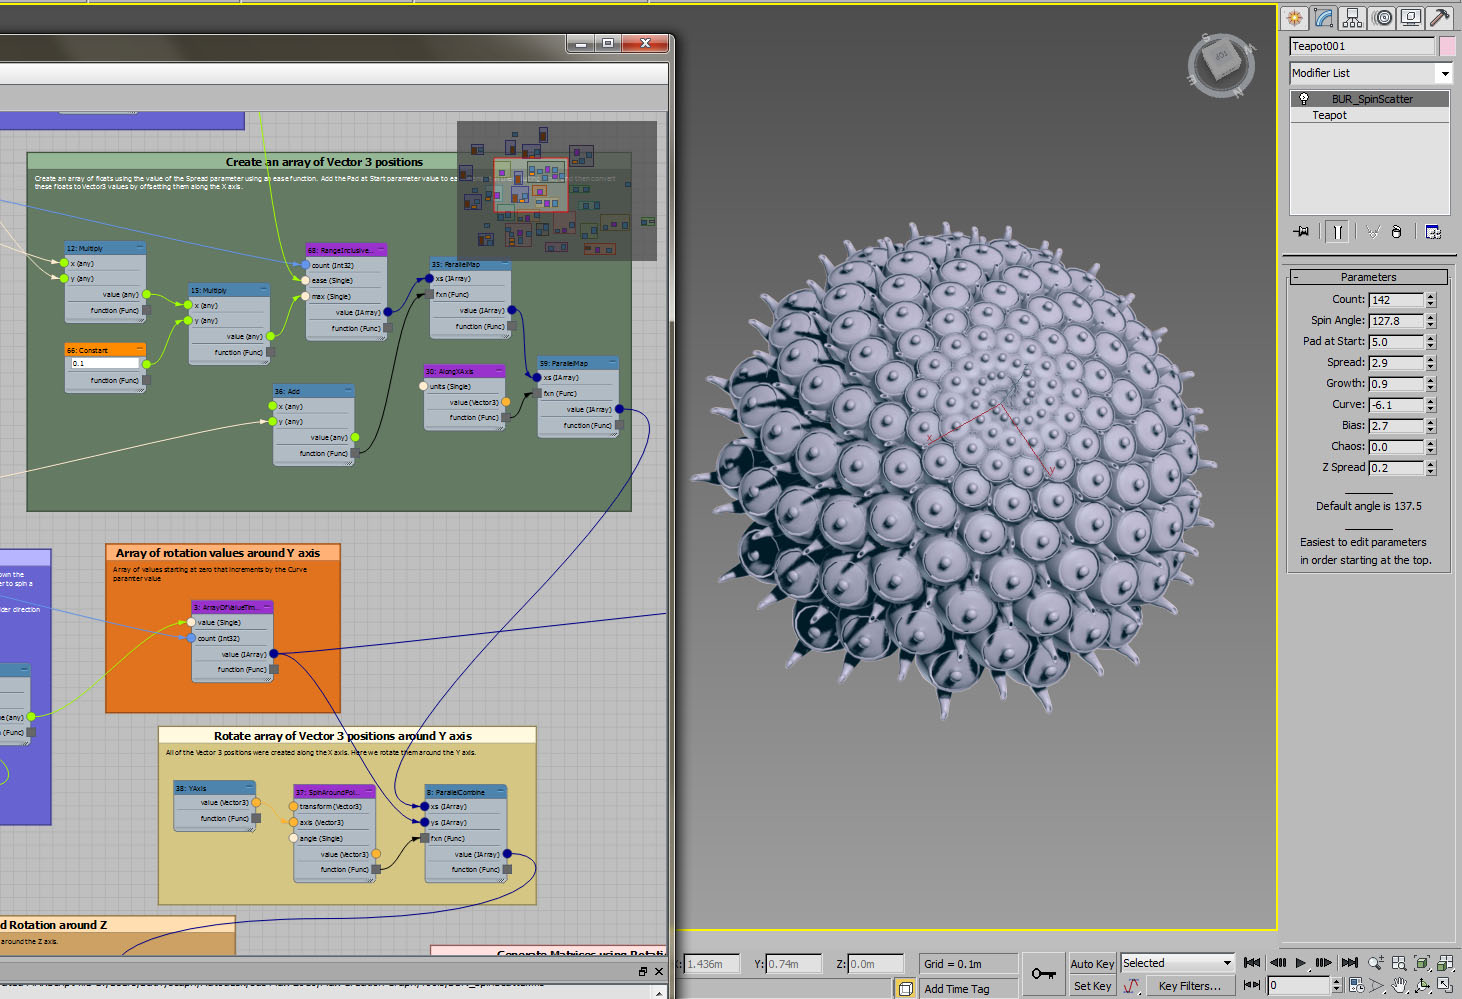This screenshot has height=999, width=1462.
Task: Click Remove Modifier from stack icon
Action: [x=1397, y=232]
